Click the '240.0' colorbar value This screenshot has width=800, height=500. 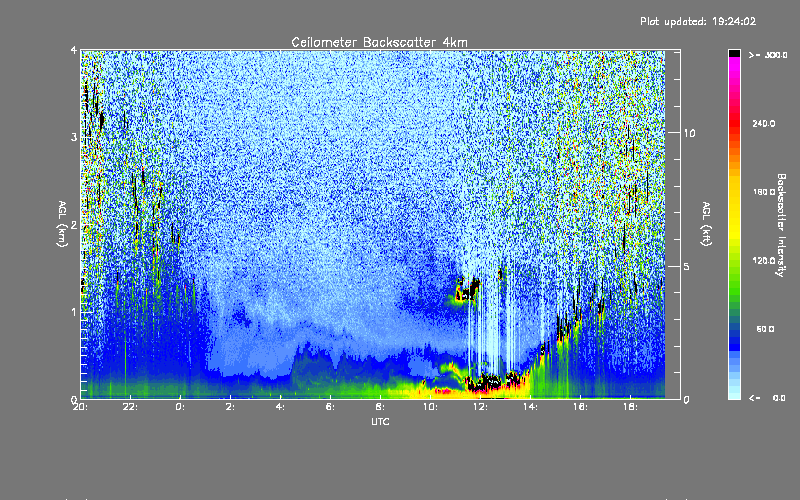coord(764,123)
